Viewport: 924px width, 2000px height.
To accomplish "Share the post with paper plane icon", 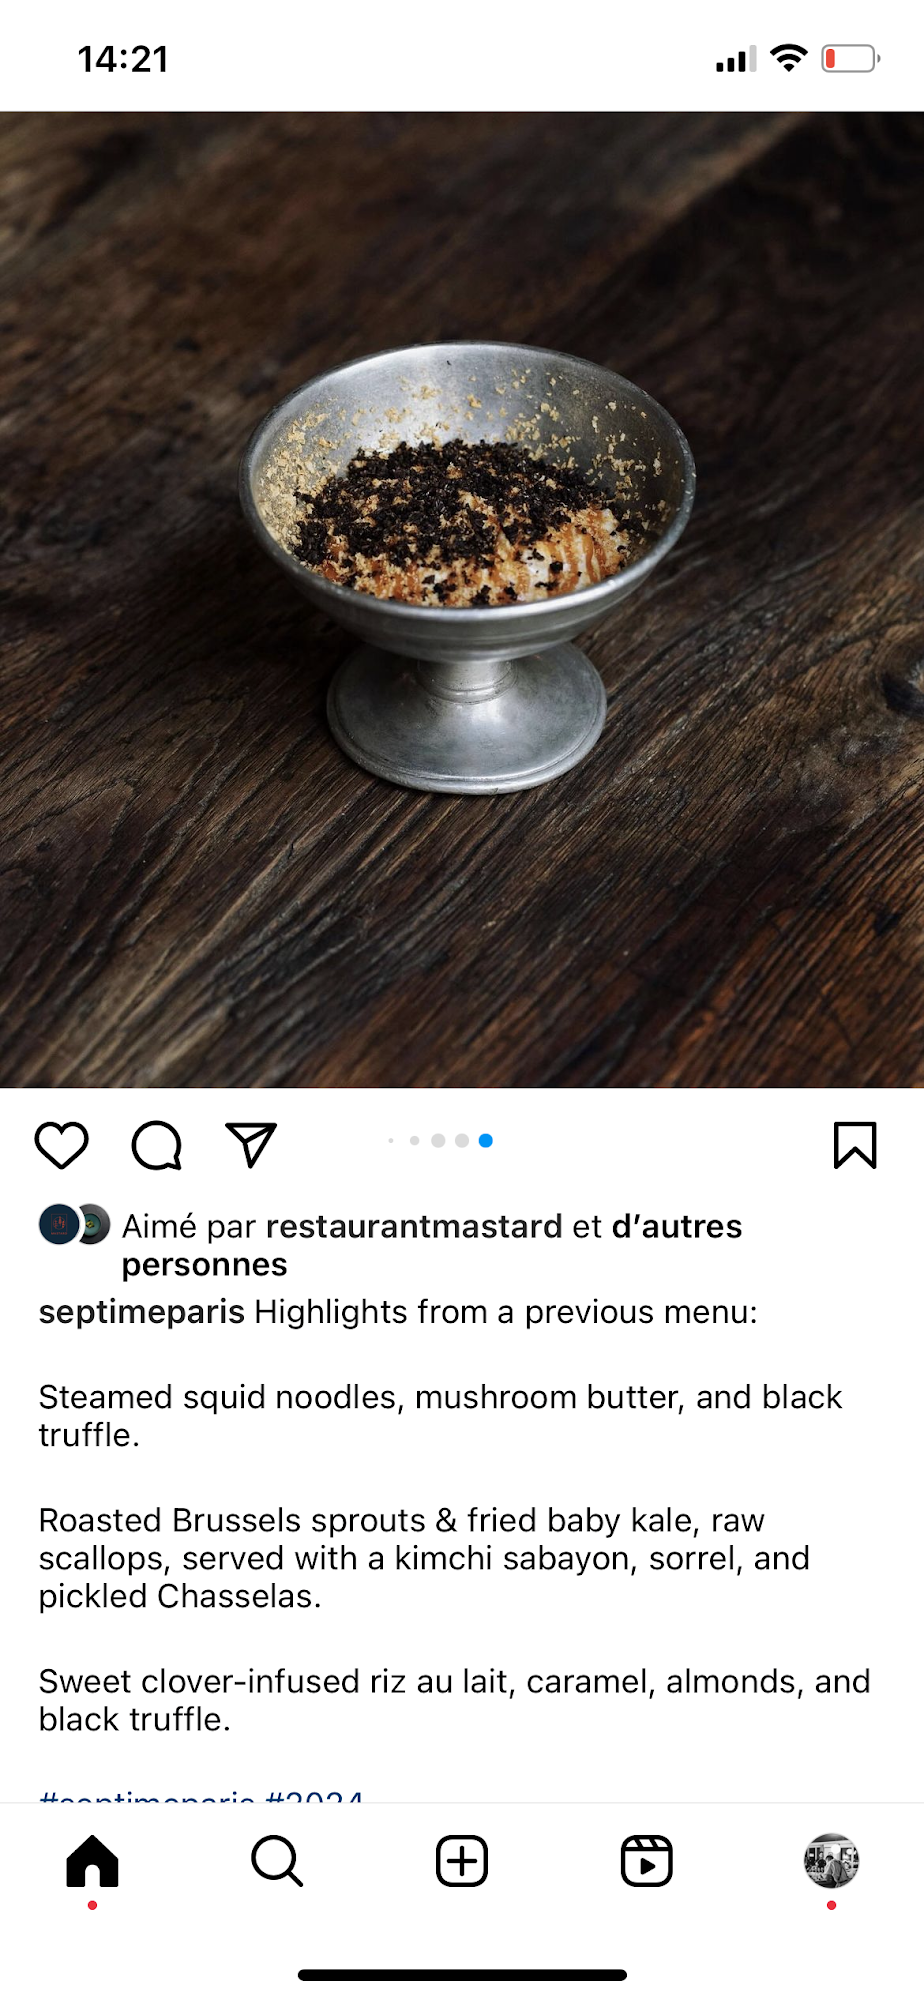I will tap(251, 1145).
